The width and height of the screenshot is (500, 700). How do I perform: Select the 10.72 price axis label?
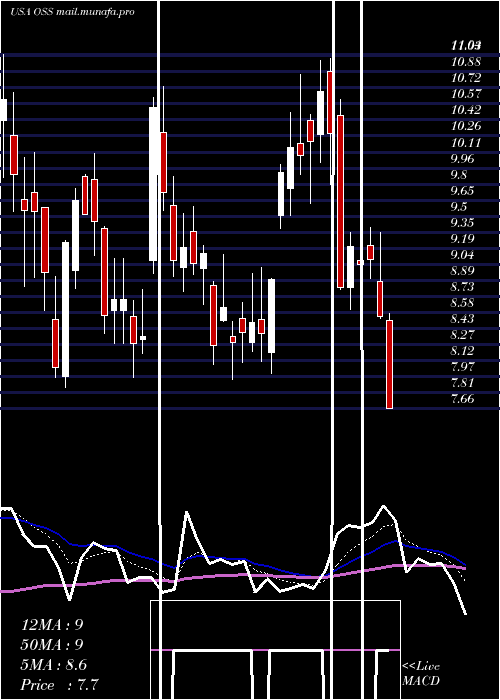(x=466, y=78)
